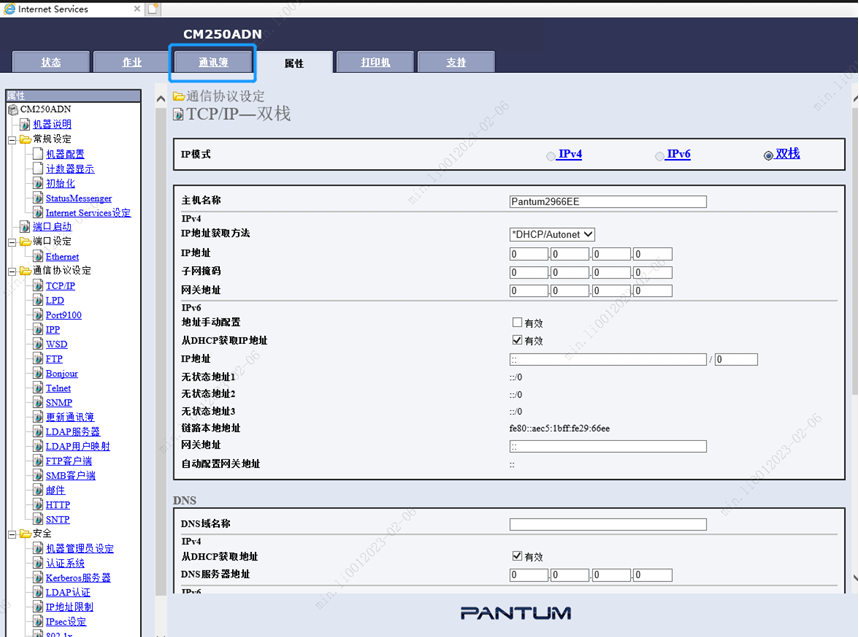Image resolution: width=859 pixels, height=637 pixels.
Task: Collapse the 通信协议设定 tree folder
Action: [12, 271]
